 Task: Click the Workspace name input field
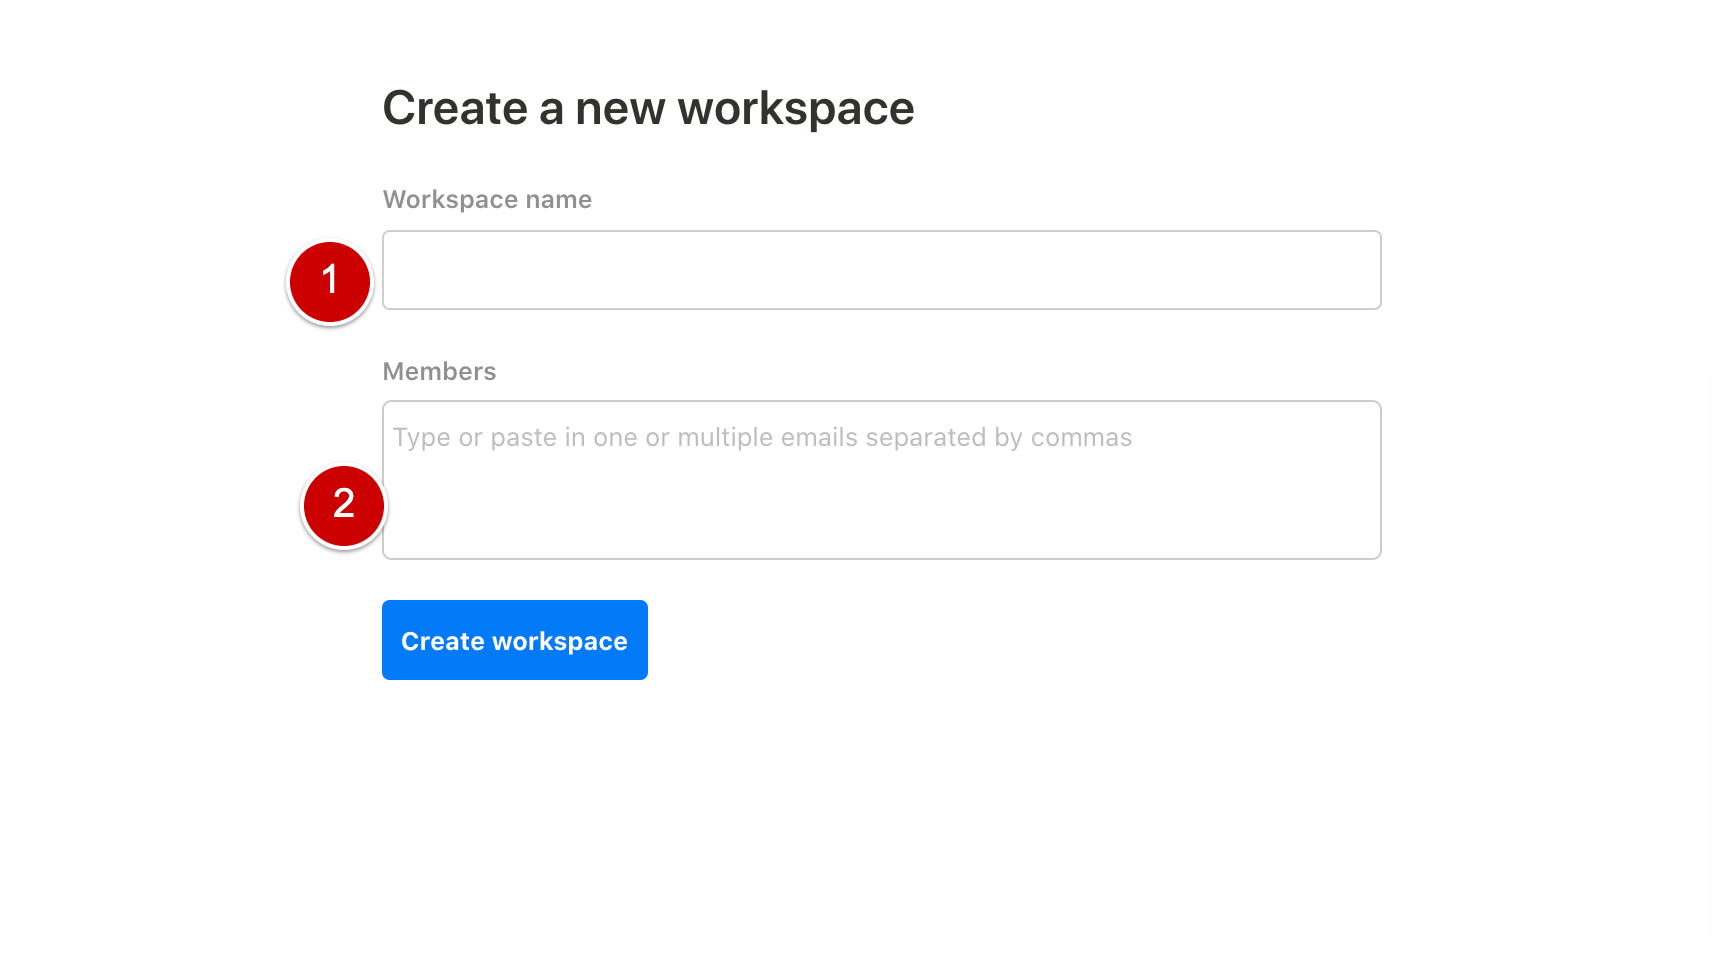coord(881,270)
